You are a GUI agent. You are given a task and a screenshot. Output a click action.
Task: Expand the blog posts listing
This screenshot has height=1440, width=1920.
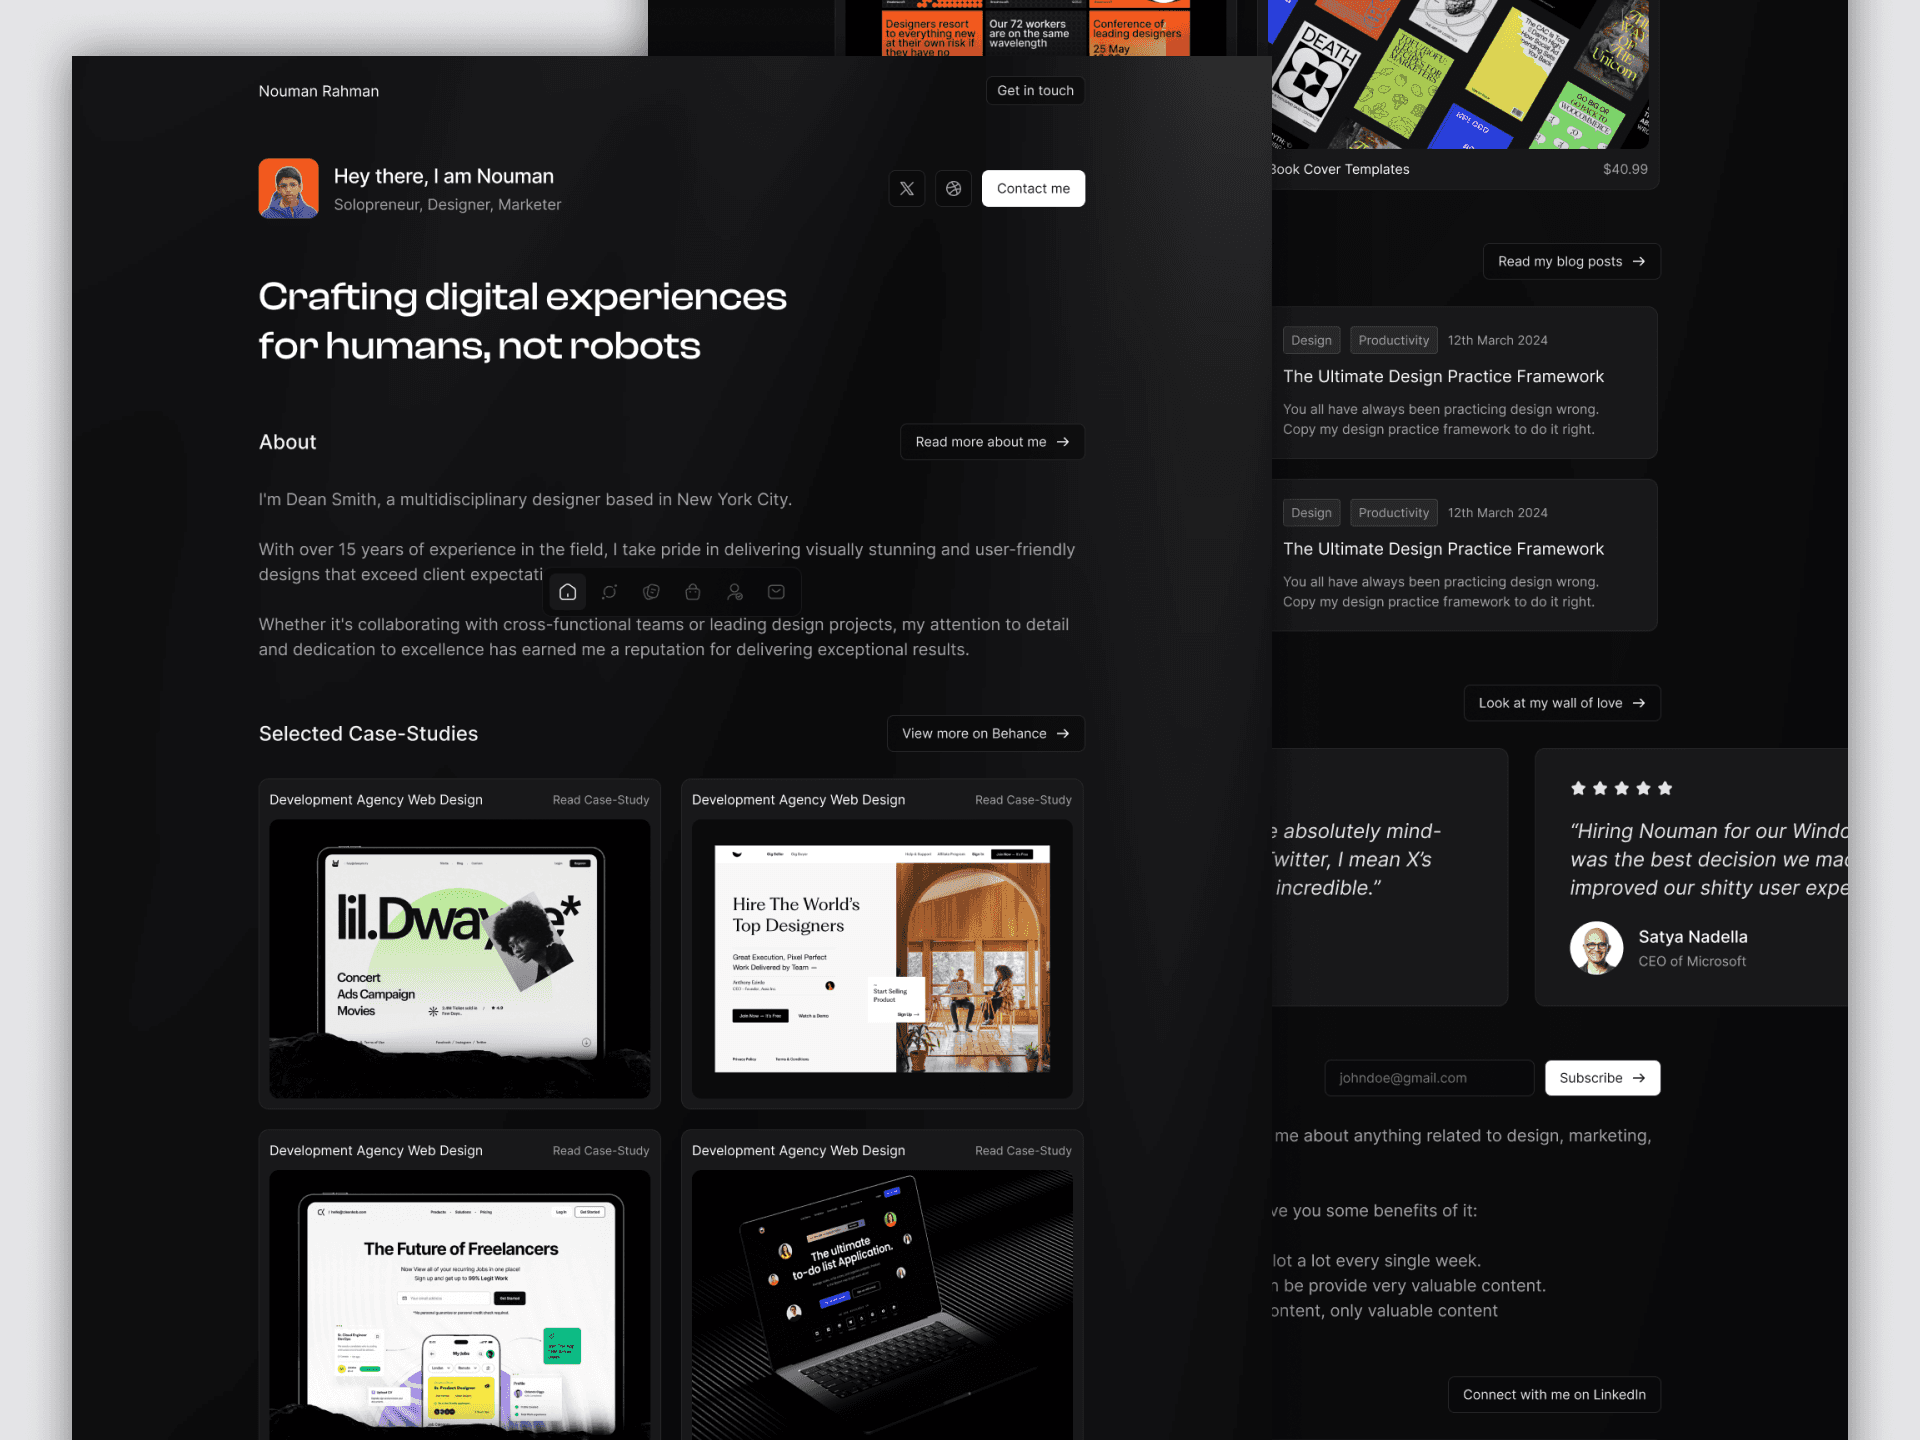(x=1569, y=260)
